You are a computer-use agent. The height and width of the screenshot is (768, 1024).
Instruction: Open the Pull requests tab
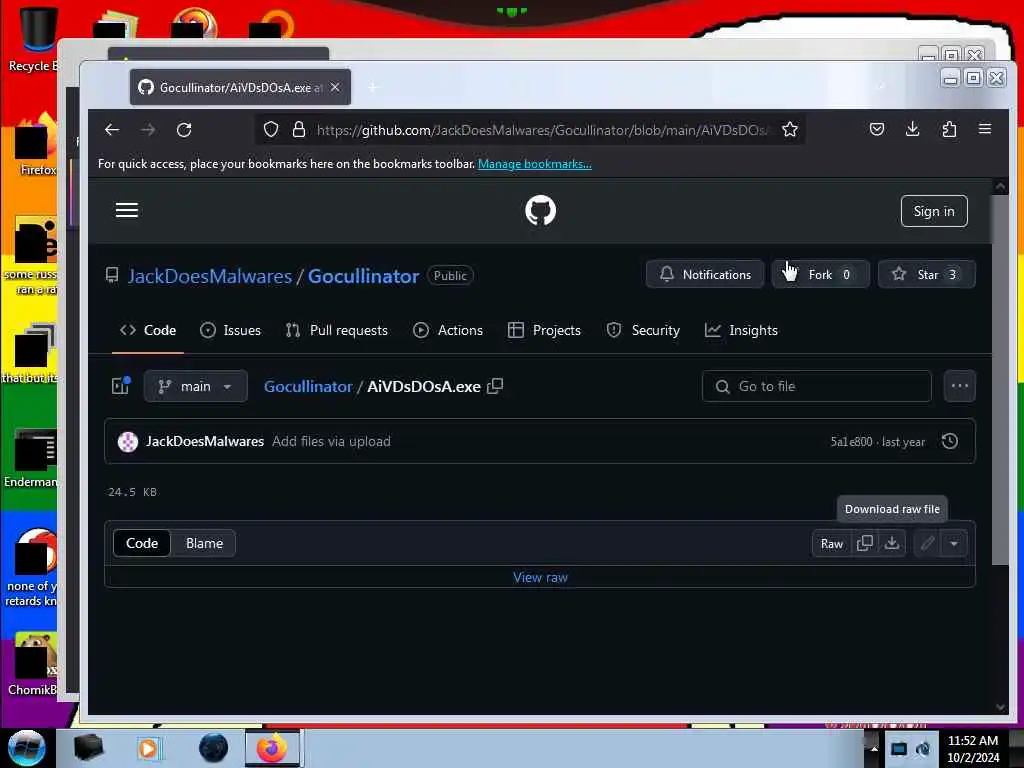point(337,330)
